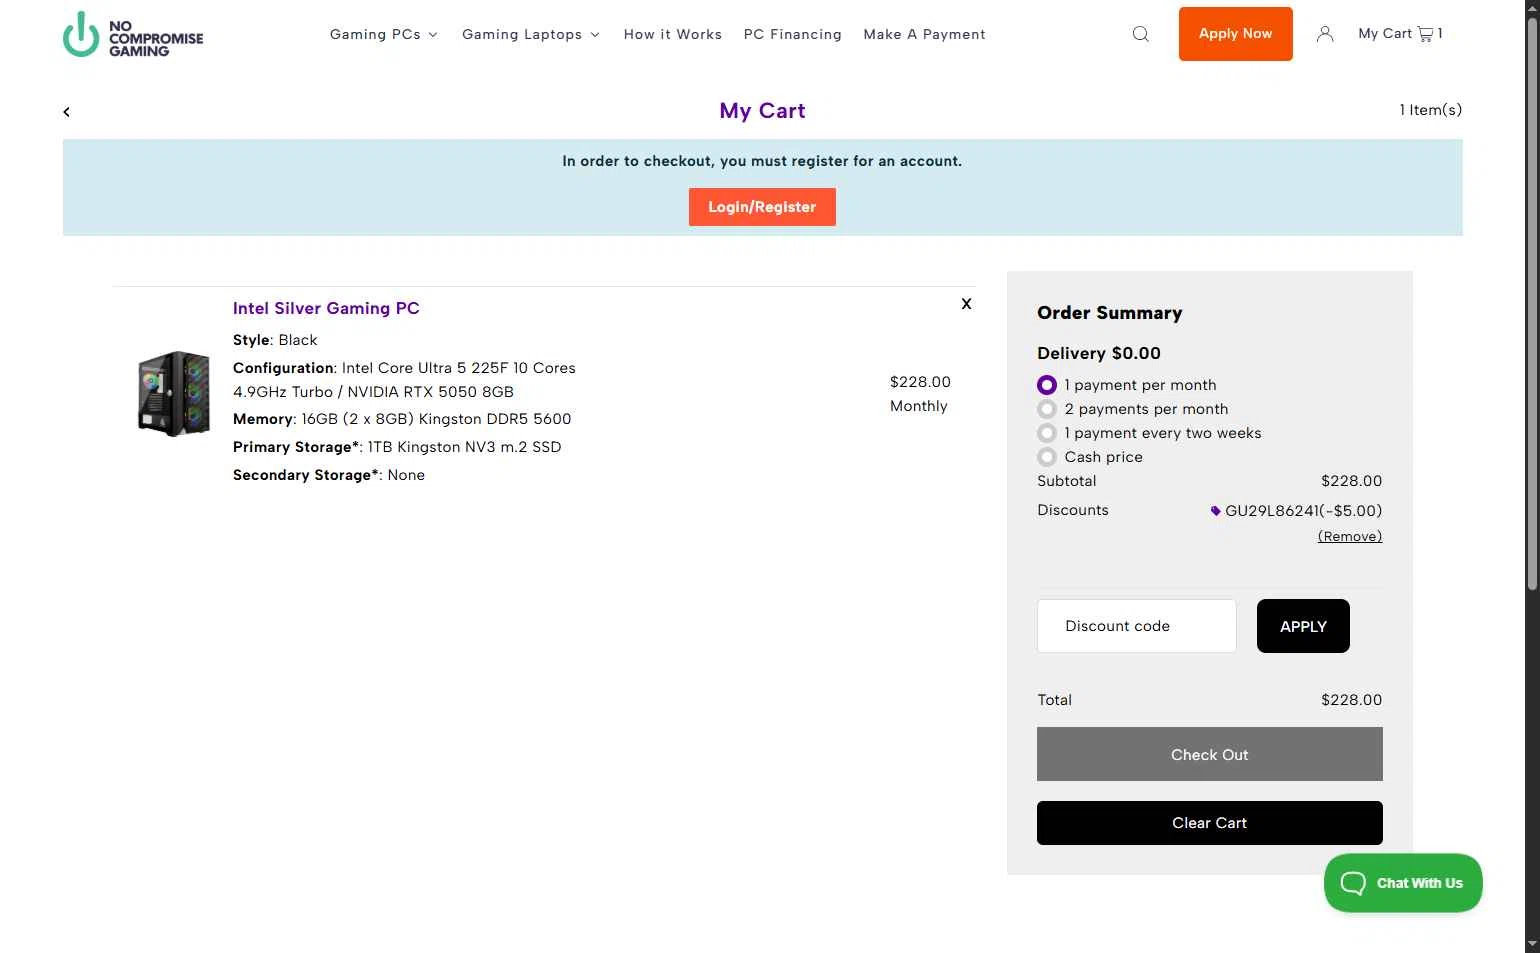The image size is (1540, 953).
Task: Go back using the left arrow
Action: [x=67, y=112]
